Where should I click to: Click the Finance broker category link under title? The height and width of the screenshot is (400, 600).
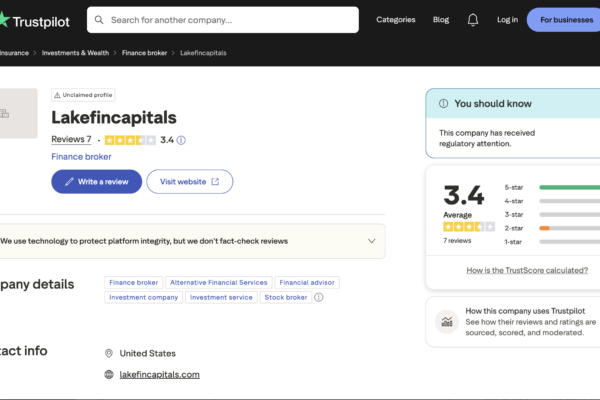[x=81, y=157]
